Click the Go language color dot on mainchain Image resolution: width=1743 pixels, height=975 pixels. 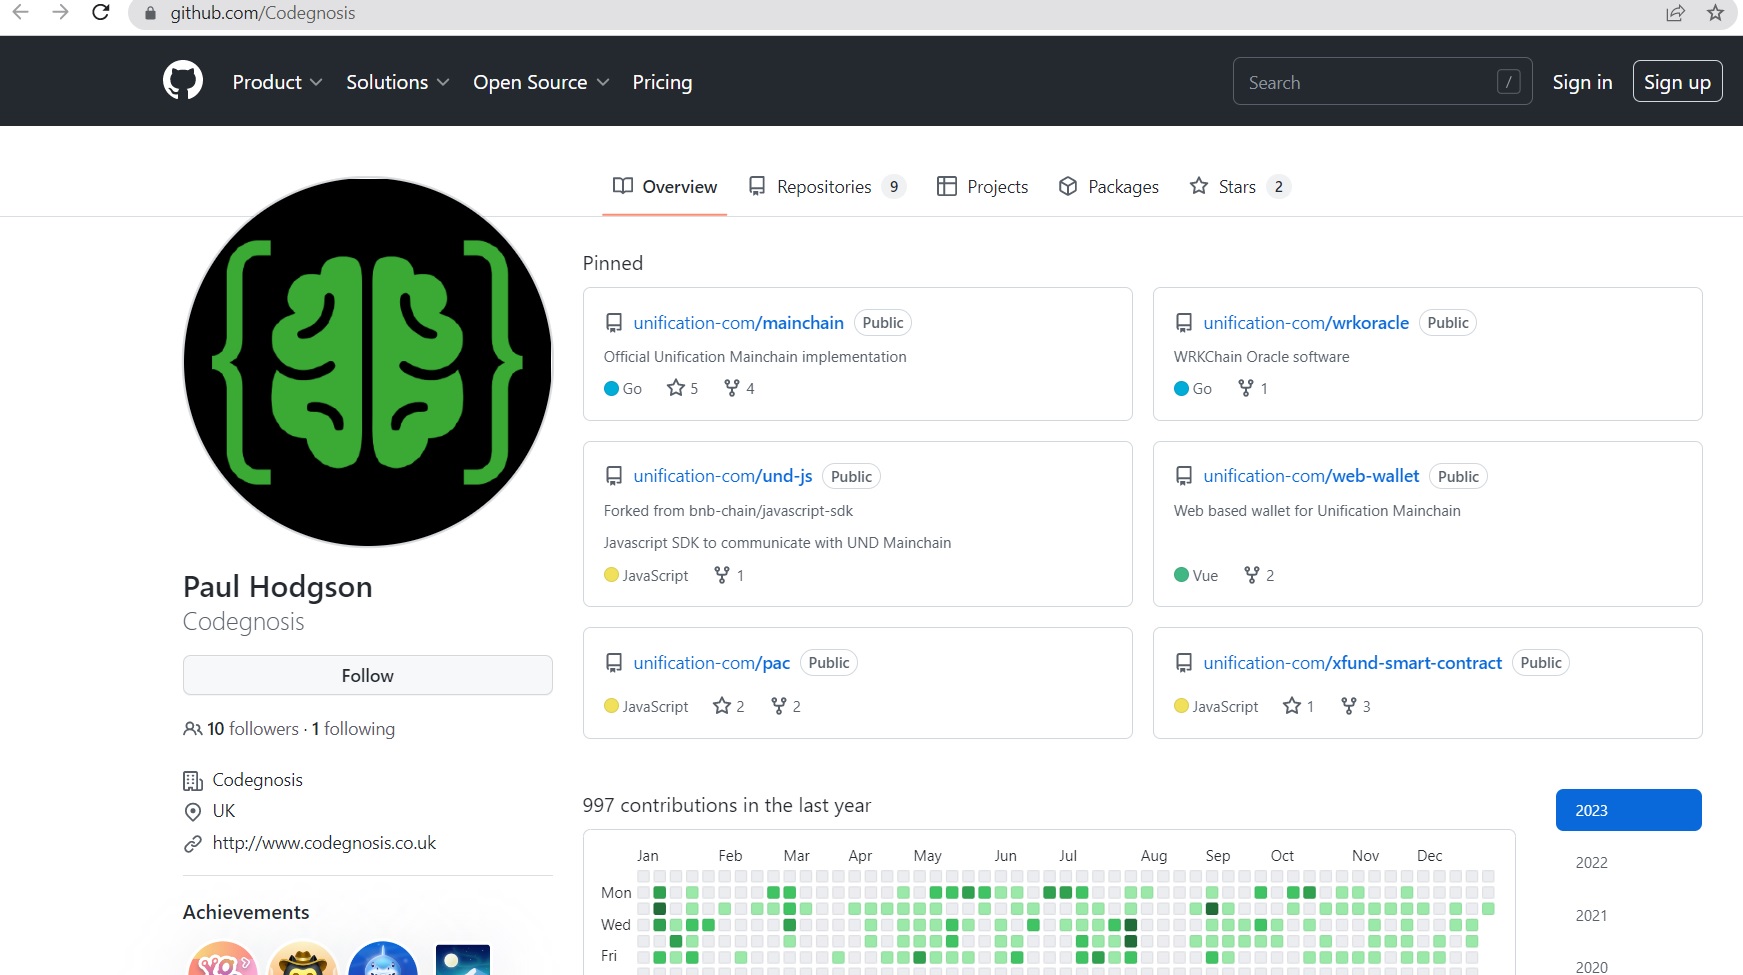click(610, 388)
